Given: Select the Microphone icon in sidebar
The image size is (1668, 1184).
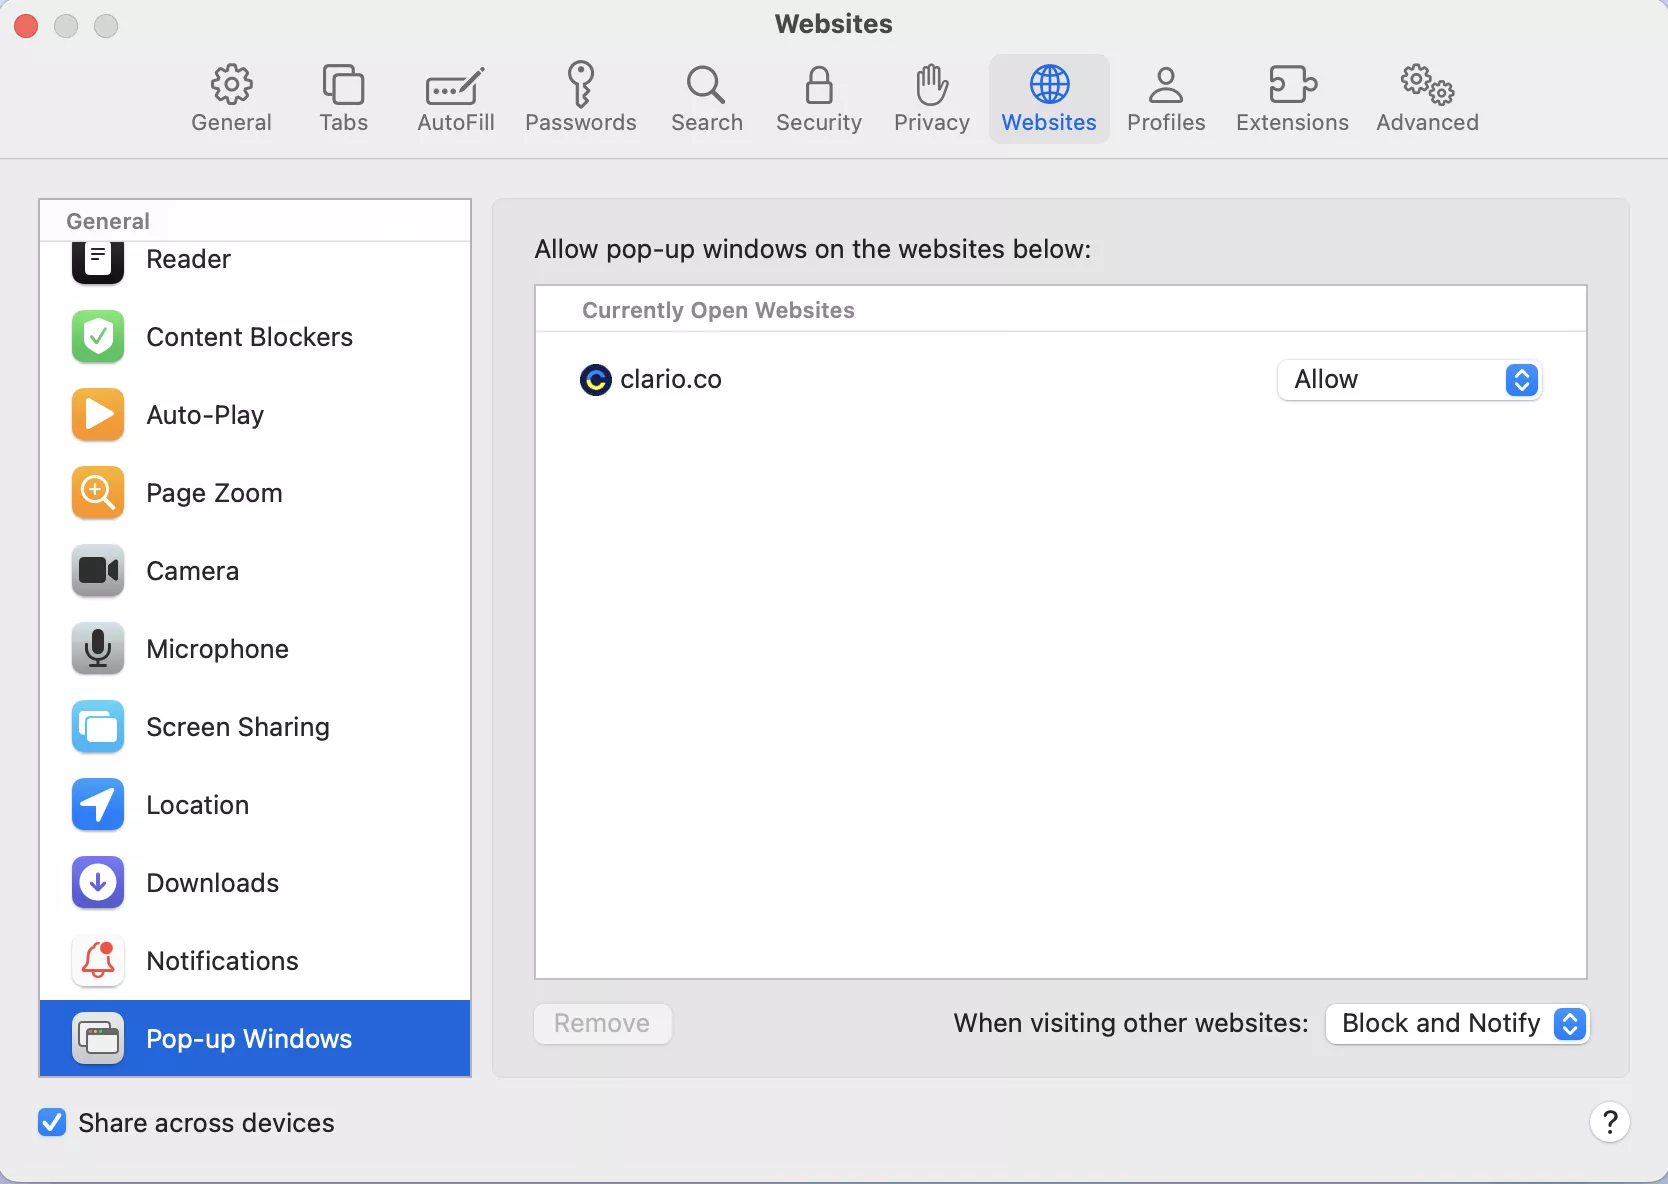Looking at the screenshot, I should (98, 649).
